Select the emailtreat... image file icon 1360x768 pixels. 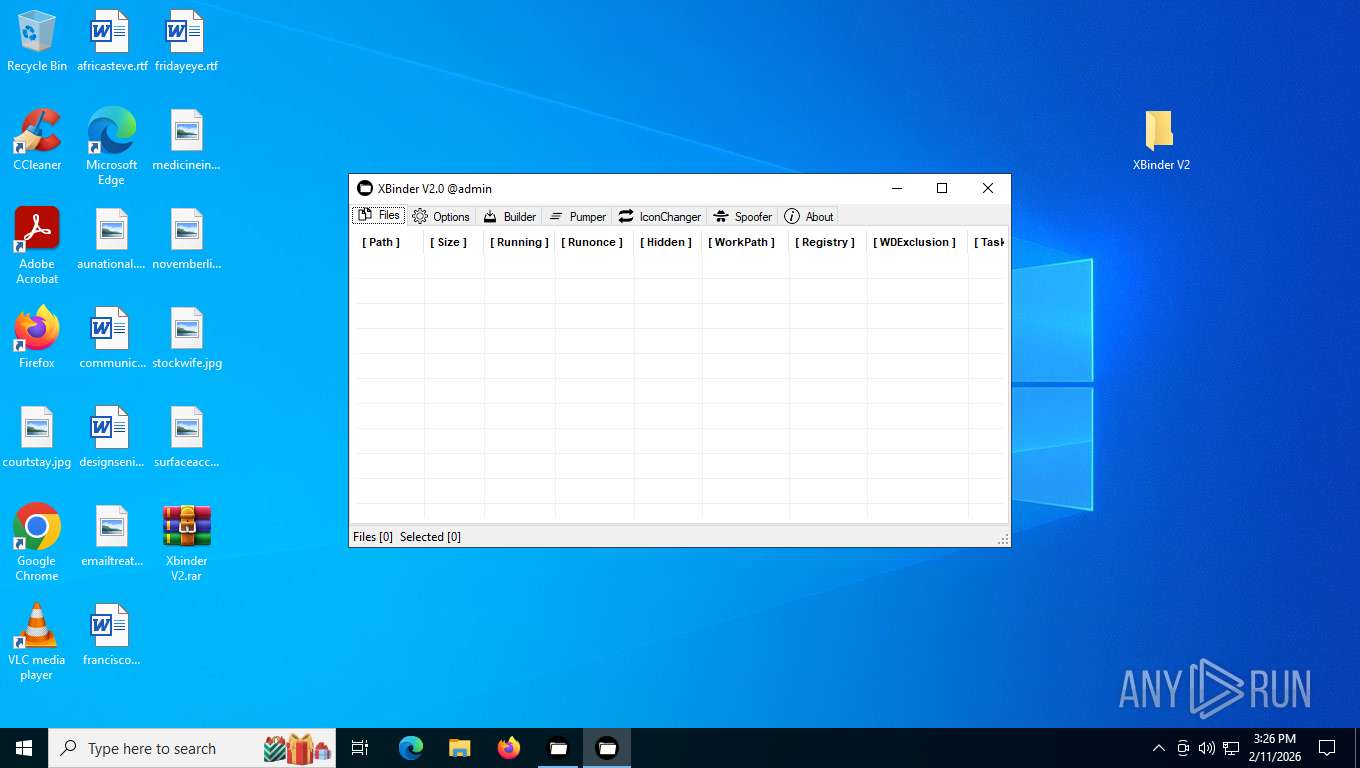pyautogui.click(x=112, y=536)
